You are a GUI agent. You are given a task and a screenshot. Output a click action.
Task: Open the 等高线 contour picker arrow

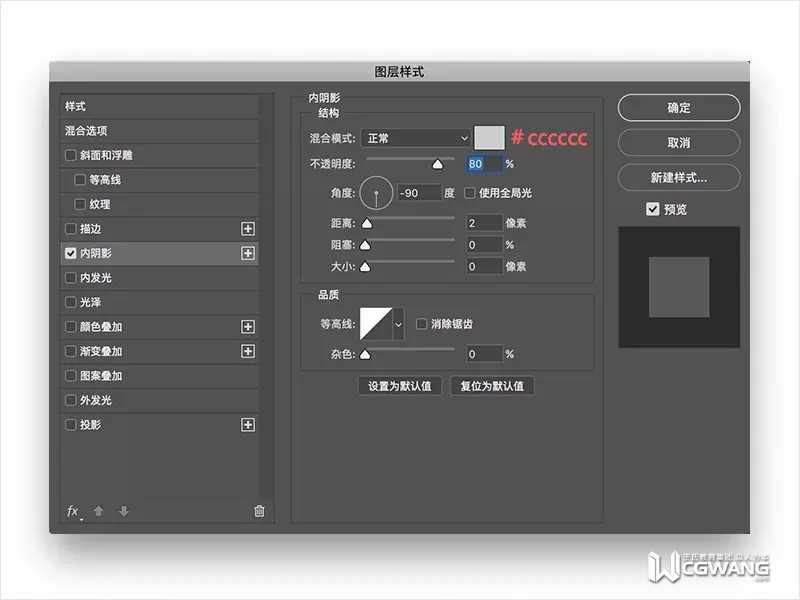[398, 324]
